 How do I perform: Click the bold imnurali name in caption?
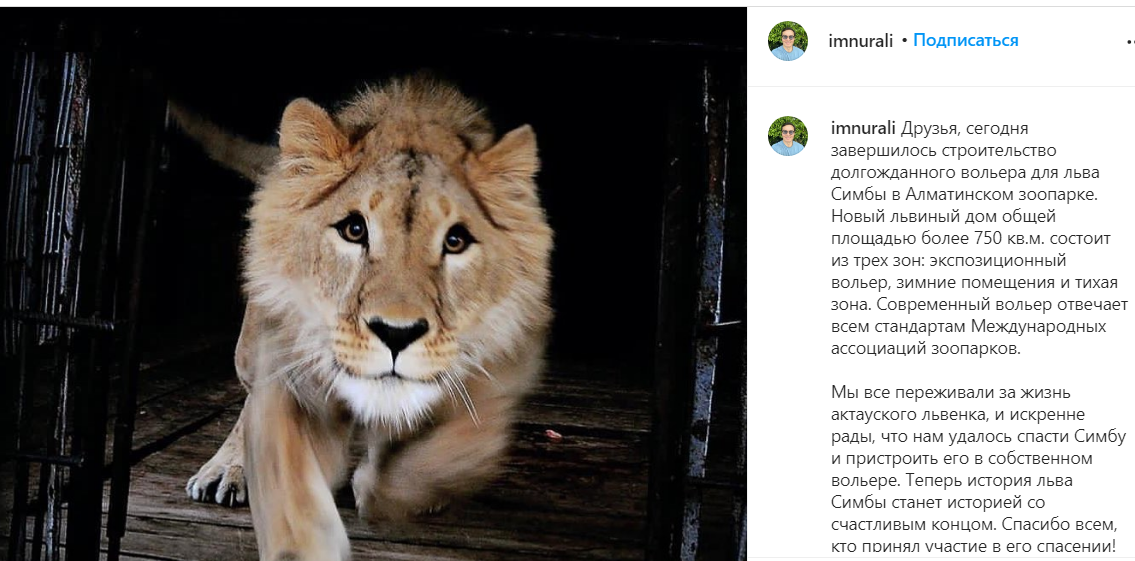tap(863, 129)
